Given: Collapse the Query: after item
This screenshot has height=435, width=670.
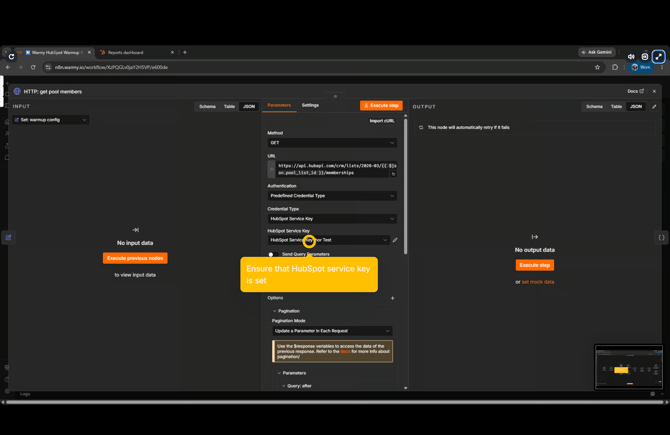Looking at the screenshot, I should (283, 386).
